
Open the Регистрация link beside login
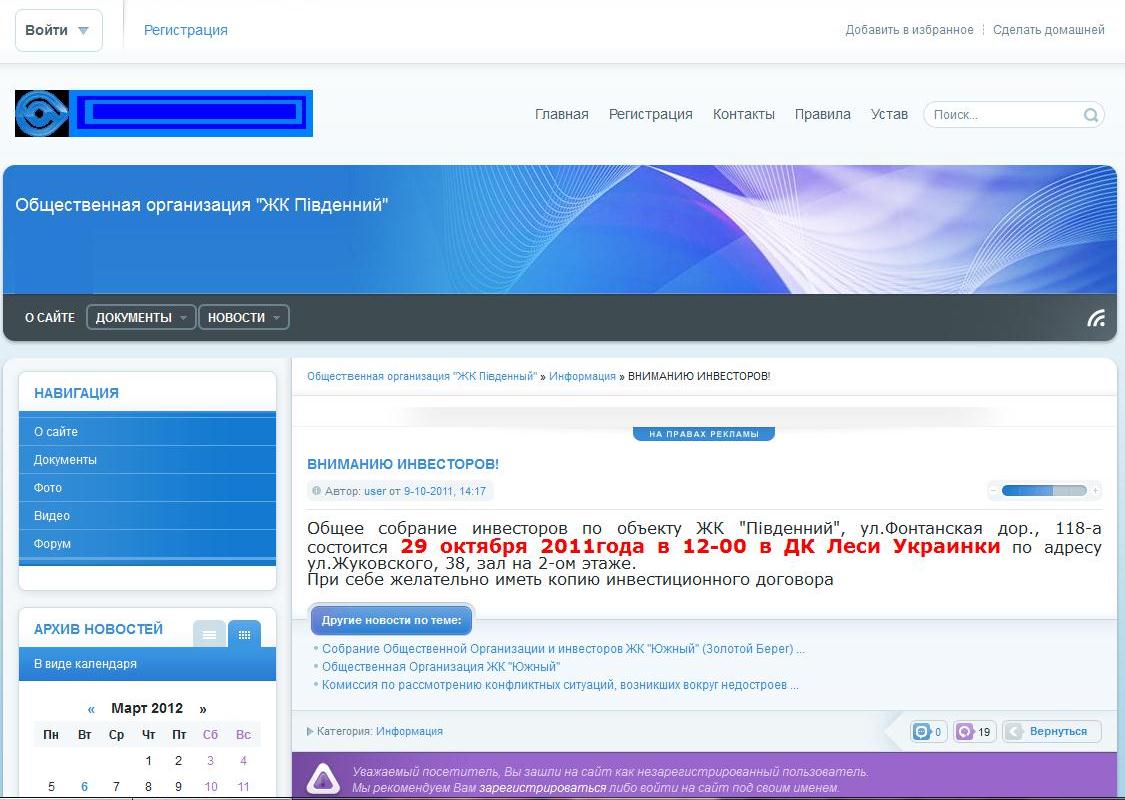pyautogui.click(x=185, y=30)
